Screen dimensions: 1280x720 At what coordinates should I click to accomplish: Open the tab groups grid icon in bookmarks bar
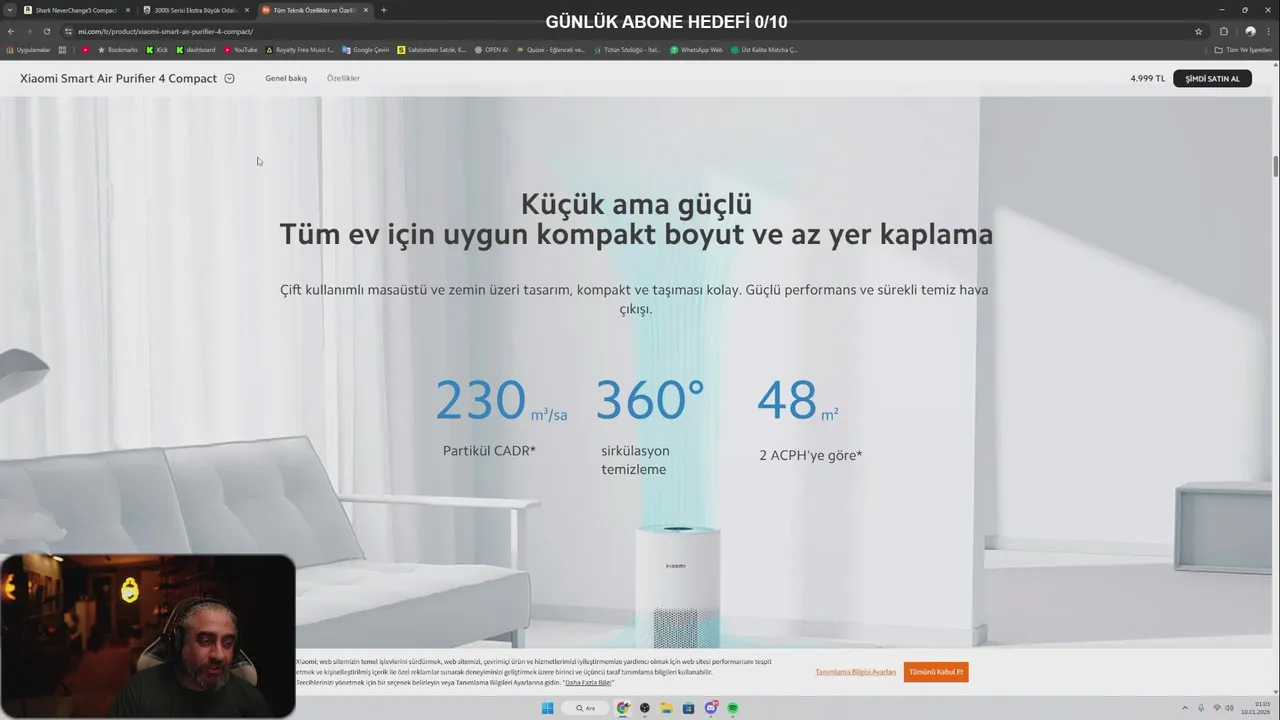[62, 50]
